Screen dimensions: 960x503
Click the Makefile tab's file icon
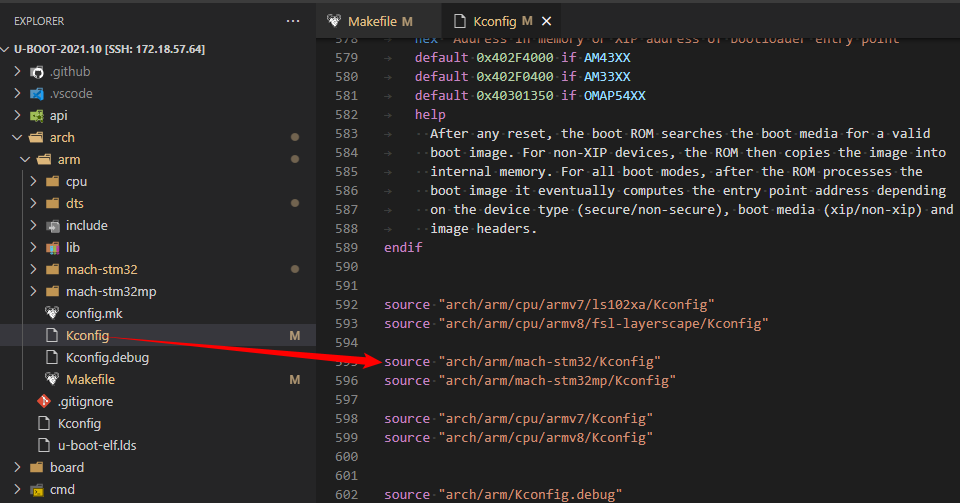(x=334, y=21)
